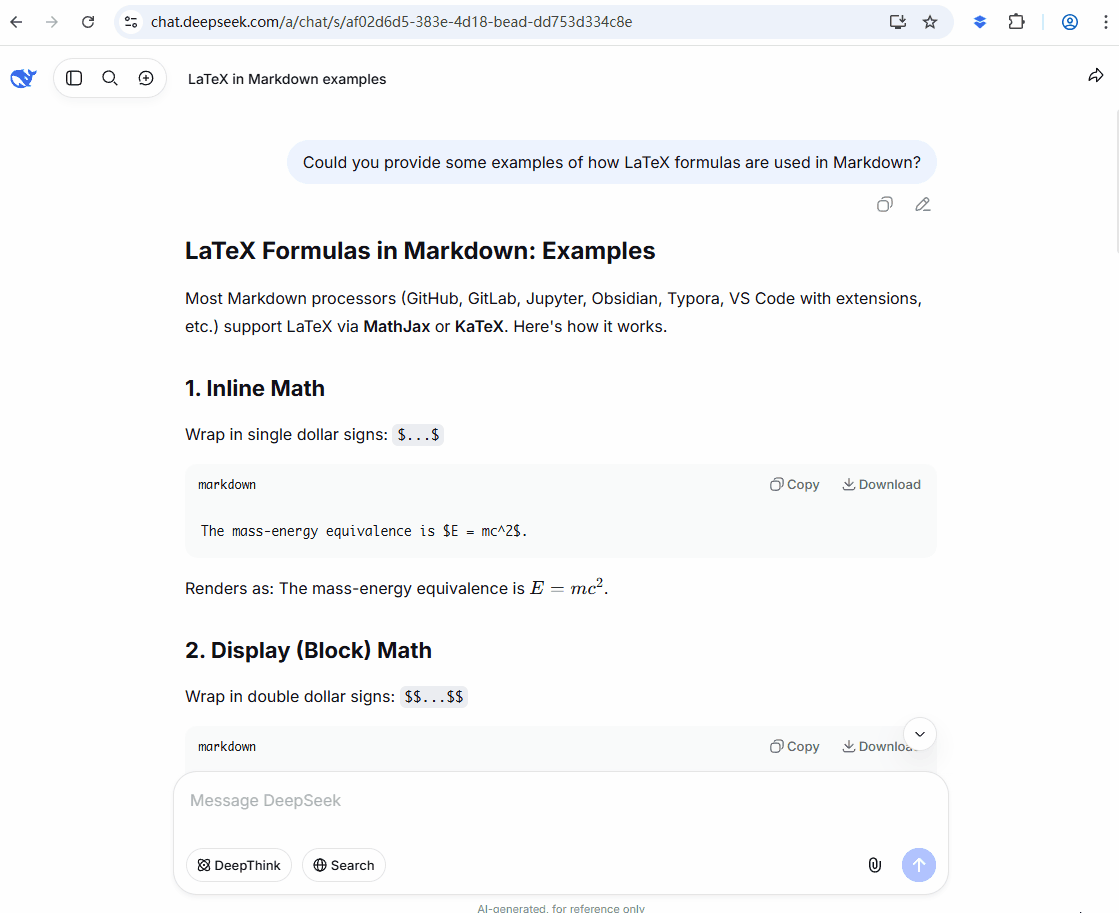Jump to bottom with chevron-down button
This screenshot has width=1119, height=913.
tap(920, 734)
